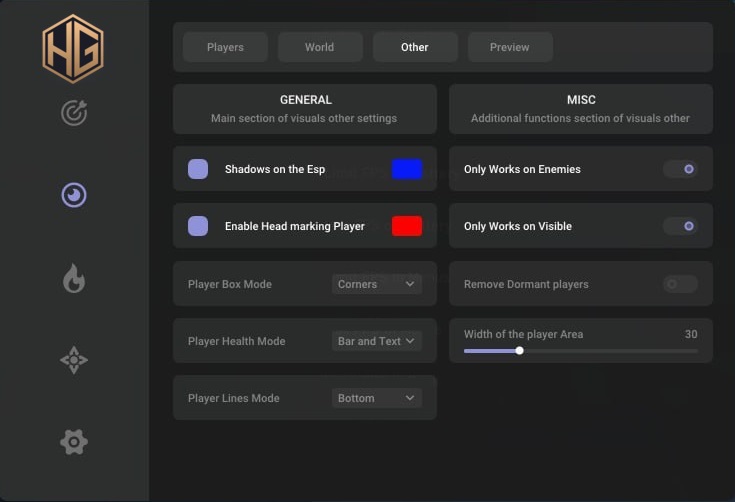Click the Width of the player Area slider

[x=580, y=351]
